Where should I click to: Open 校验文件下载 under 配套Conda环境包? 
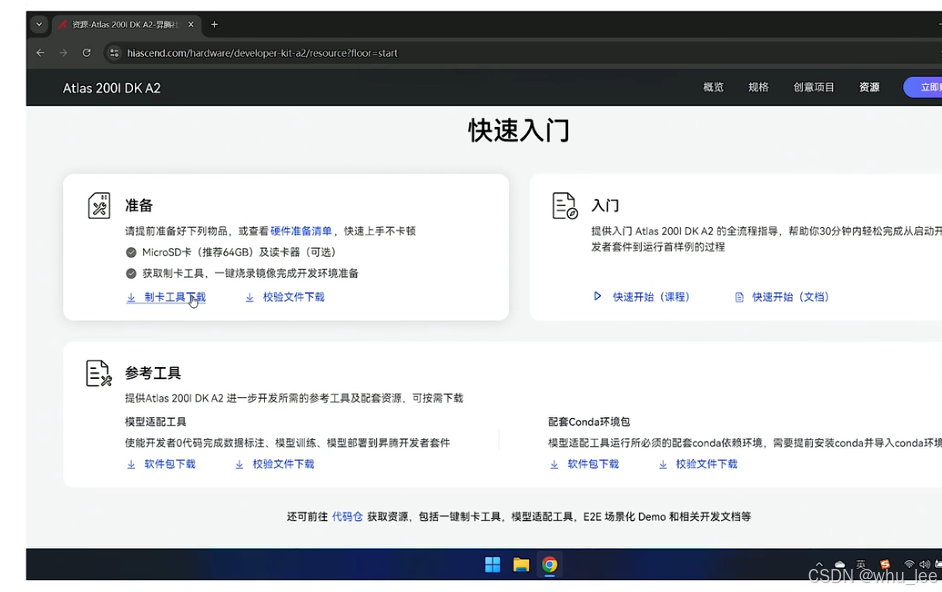coord(706,464)
